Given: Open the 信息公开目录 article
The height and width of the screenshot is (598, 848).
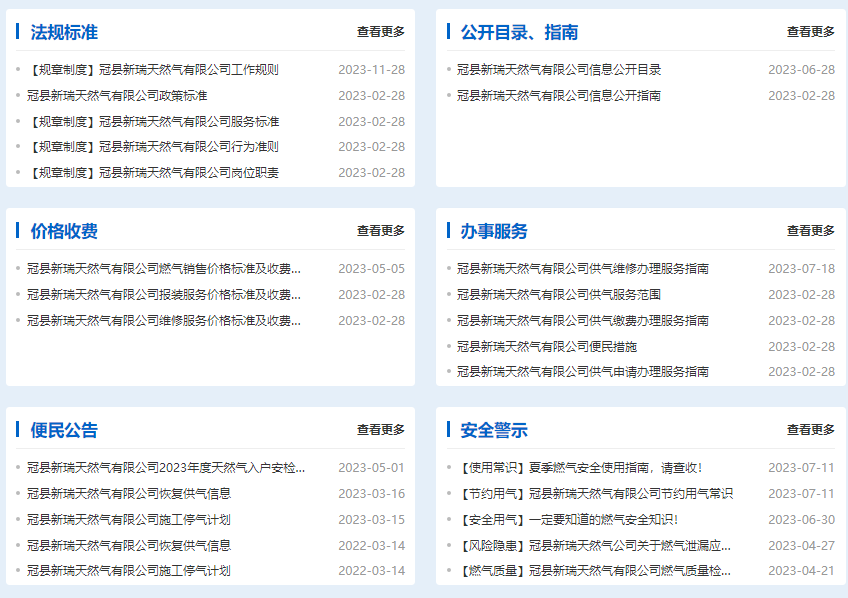Looking at the screenshot, I should (559, 70).
